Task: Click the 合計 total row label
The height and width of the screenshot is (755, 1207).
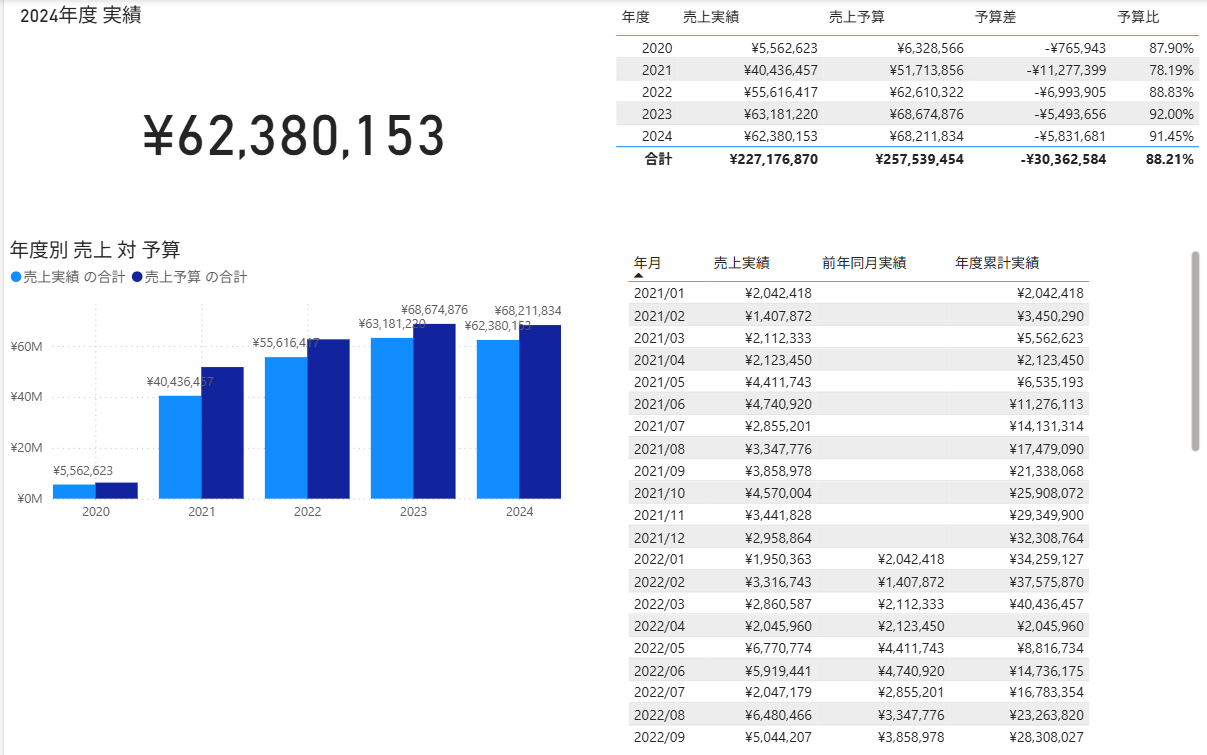Action: click(658, 159)
